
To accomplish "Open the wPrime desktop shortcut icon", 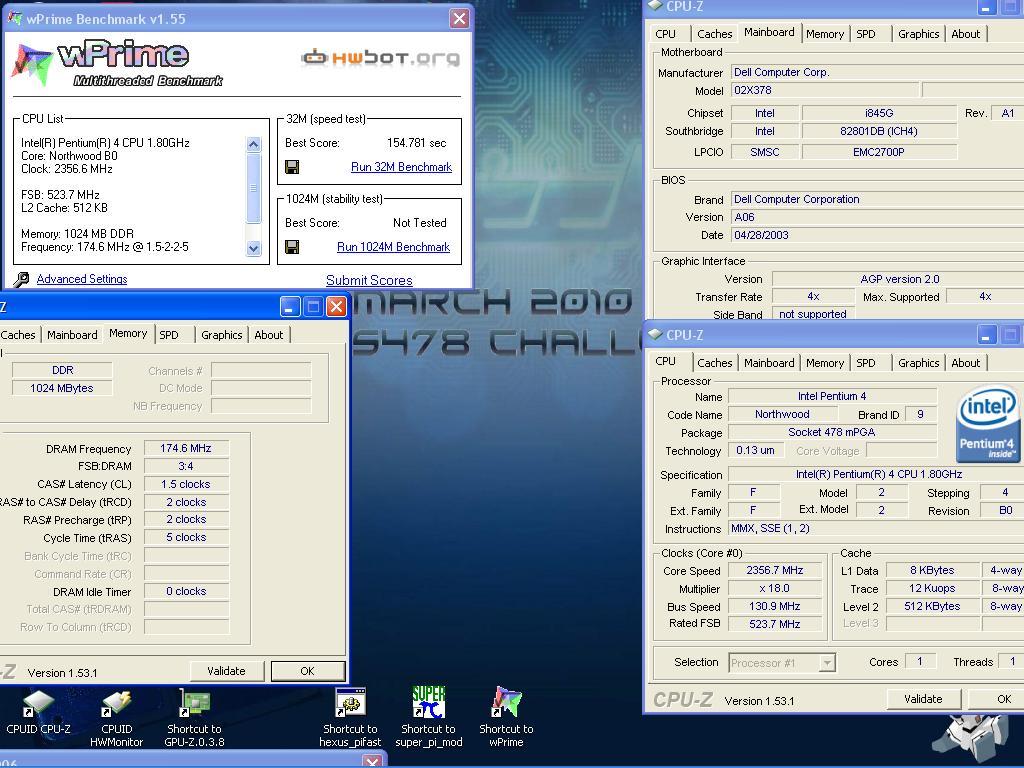I will [506, 718].
